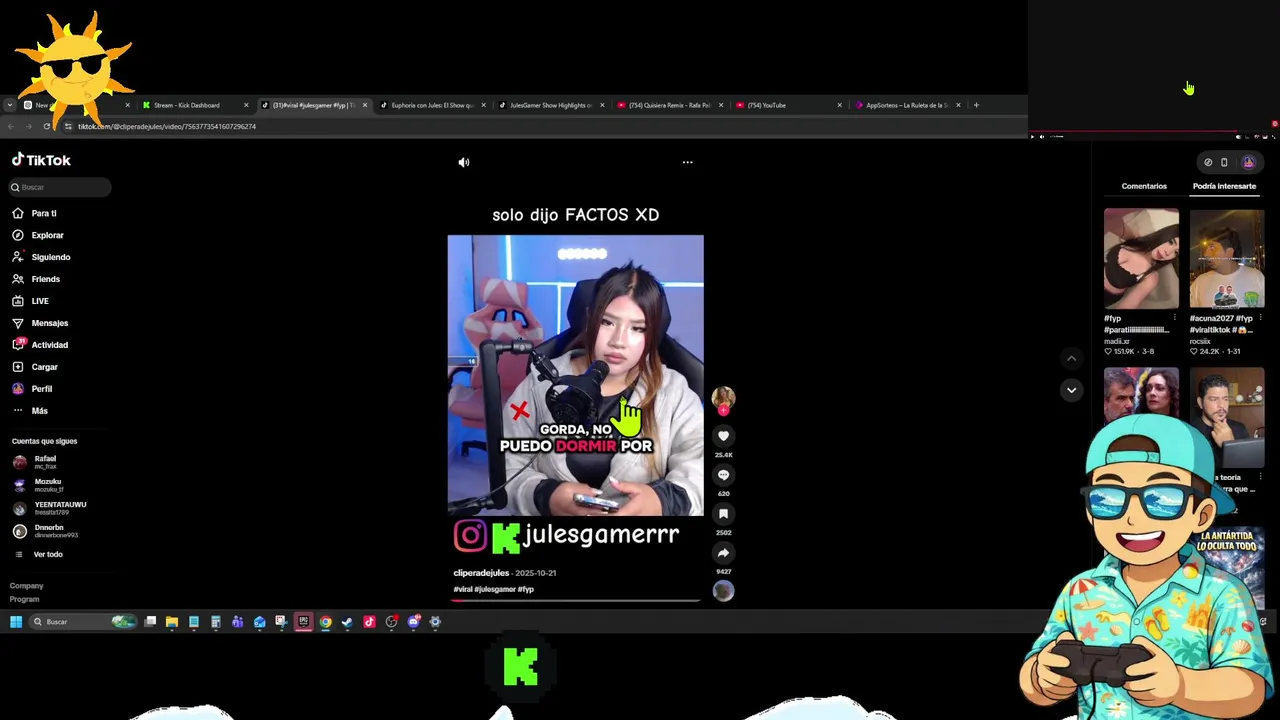Save video with the bookmark icon
Image resolution: width=1280 pixels, height=720 pixels.
tap(723, 514)
